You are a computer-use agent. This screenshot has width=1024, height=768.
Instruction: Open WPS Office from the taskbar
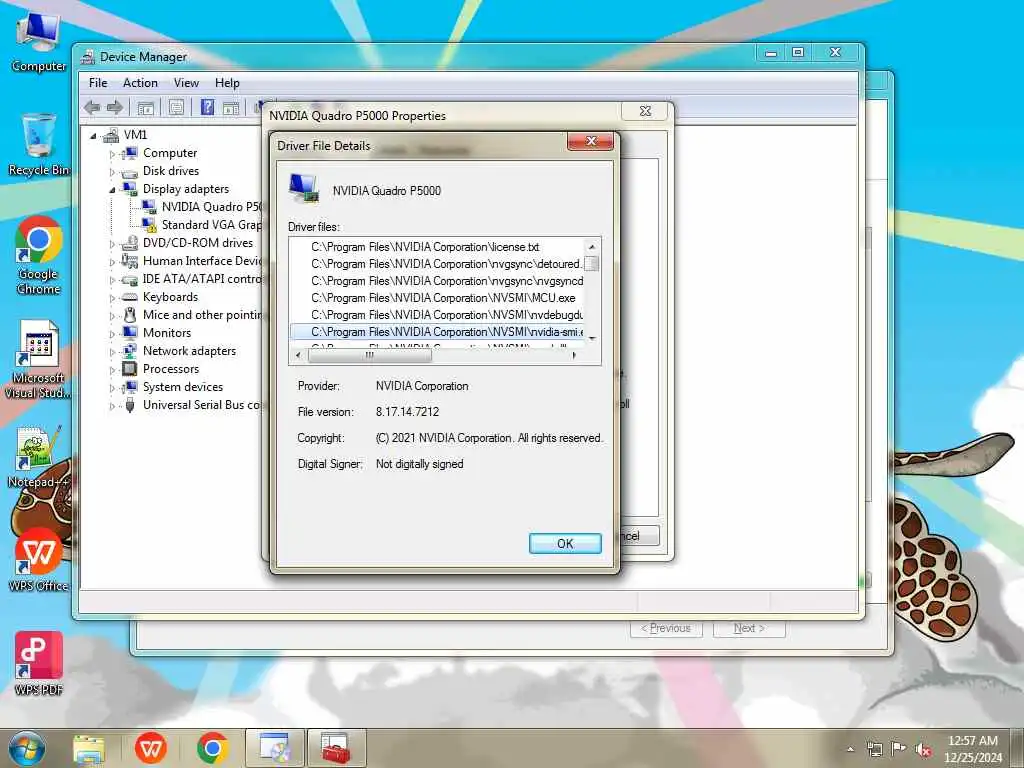(151, 748)
